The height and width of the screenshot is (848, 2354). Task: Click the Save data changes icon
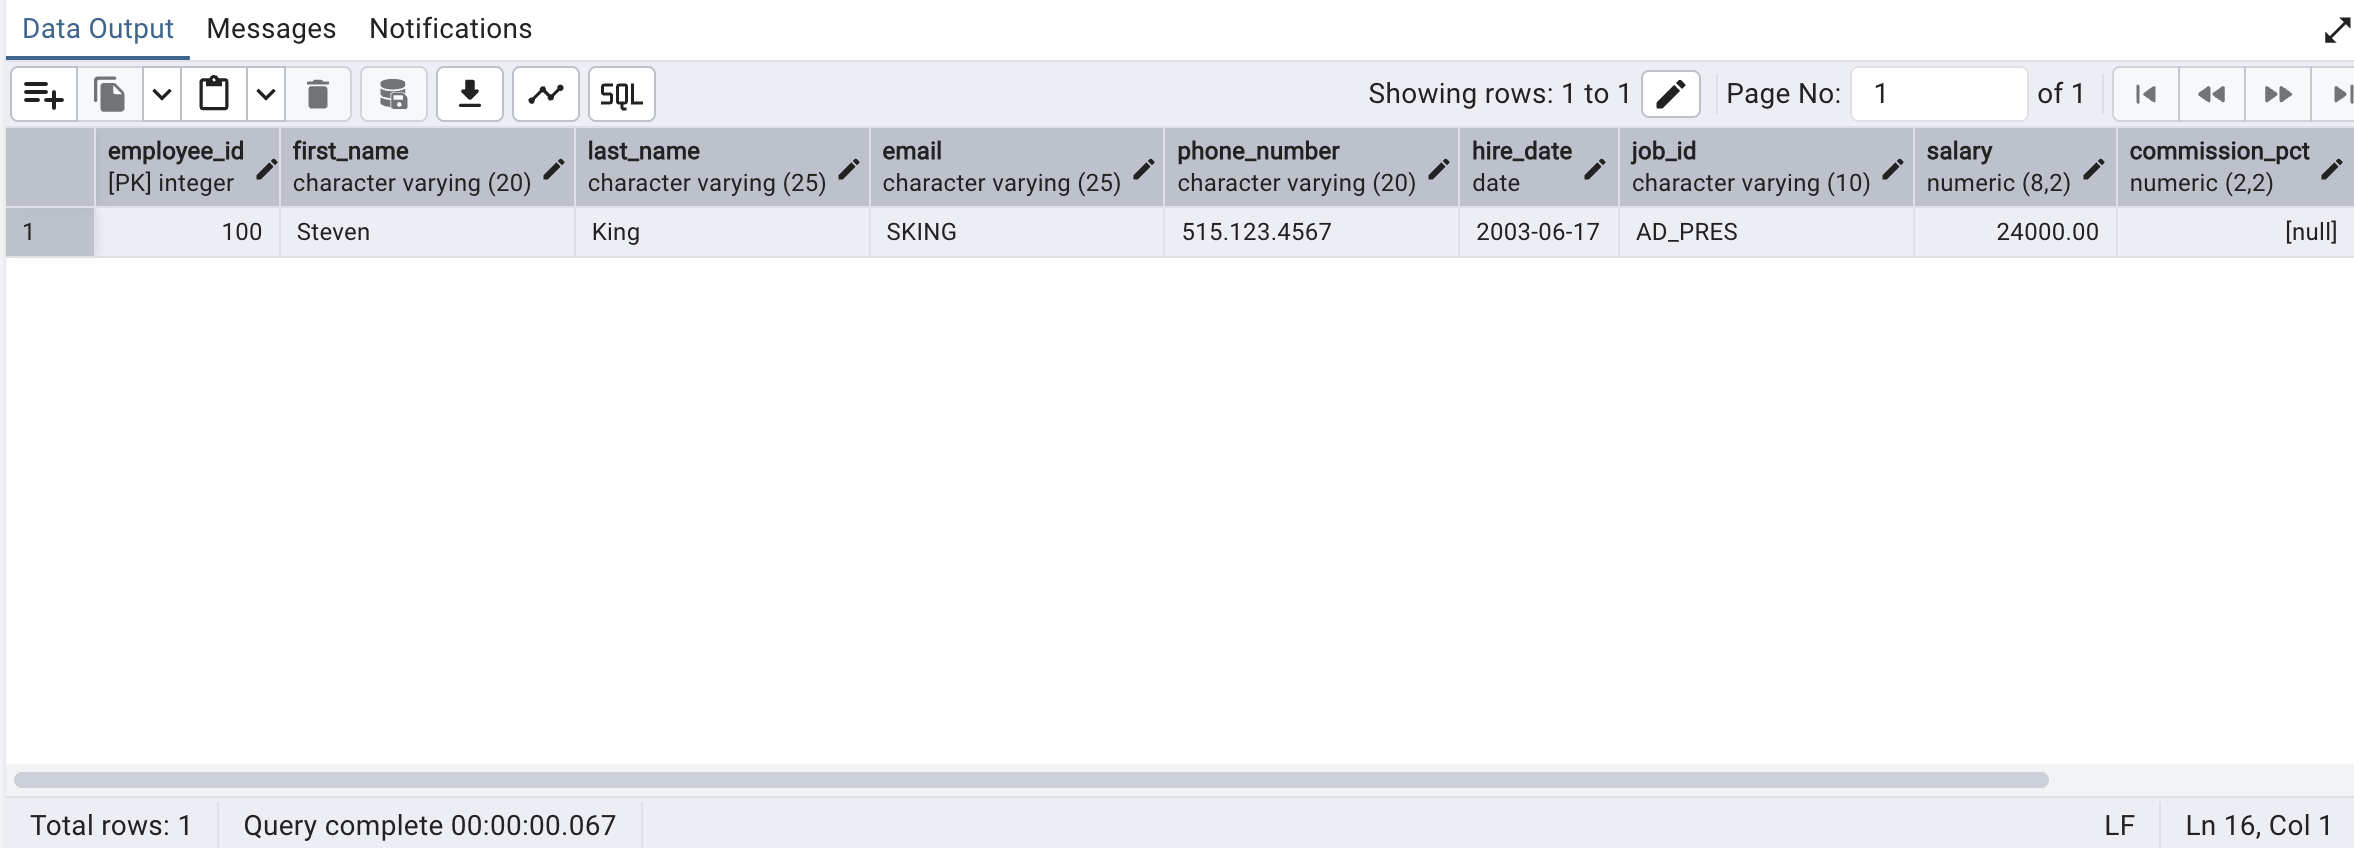393,94
